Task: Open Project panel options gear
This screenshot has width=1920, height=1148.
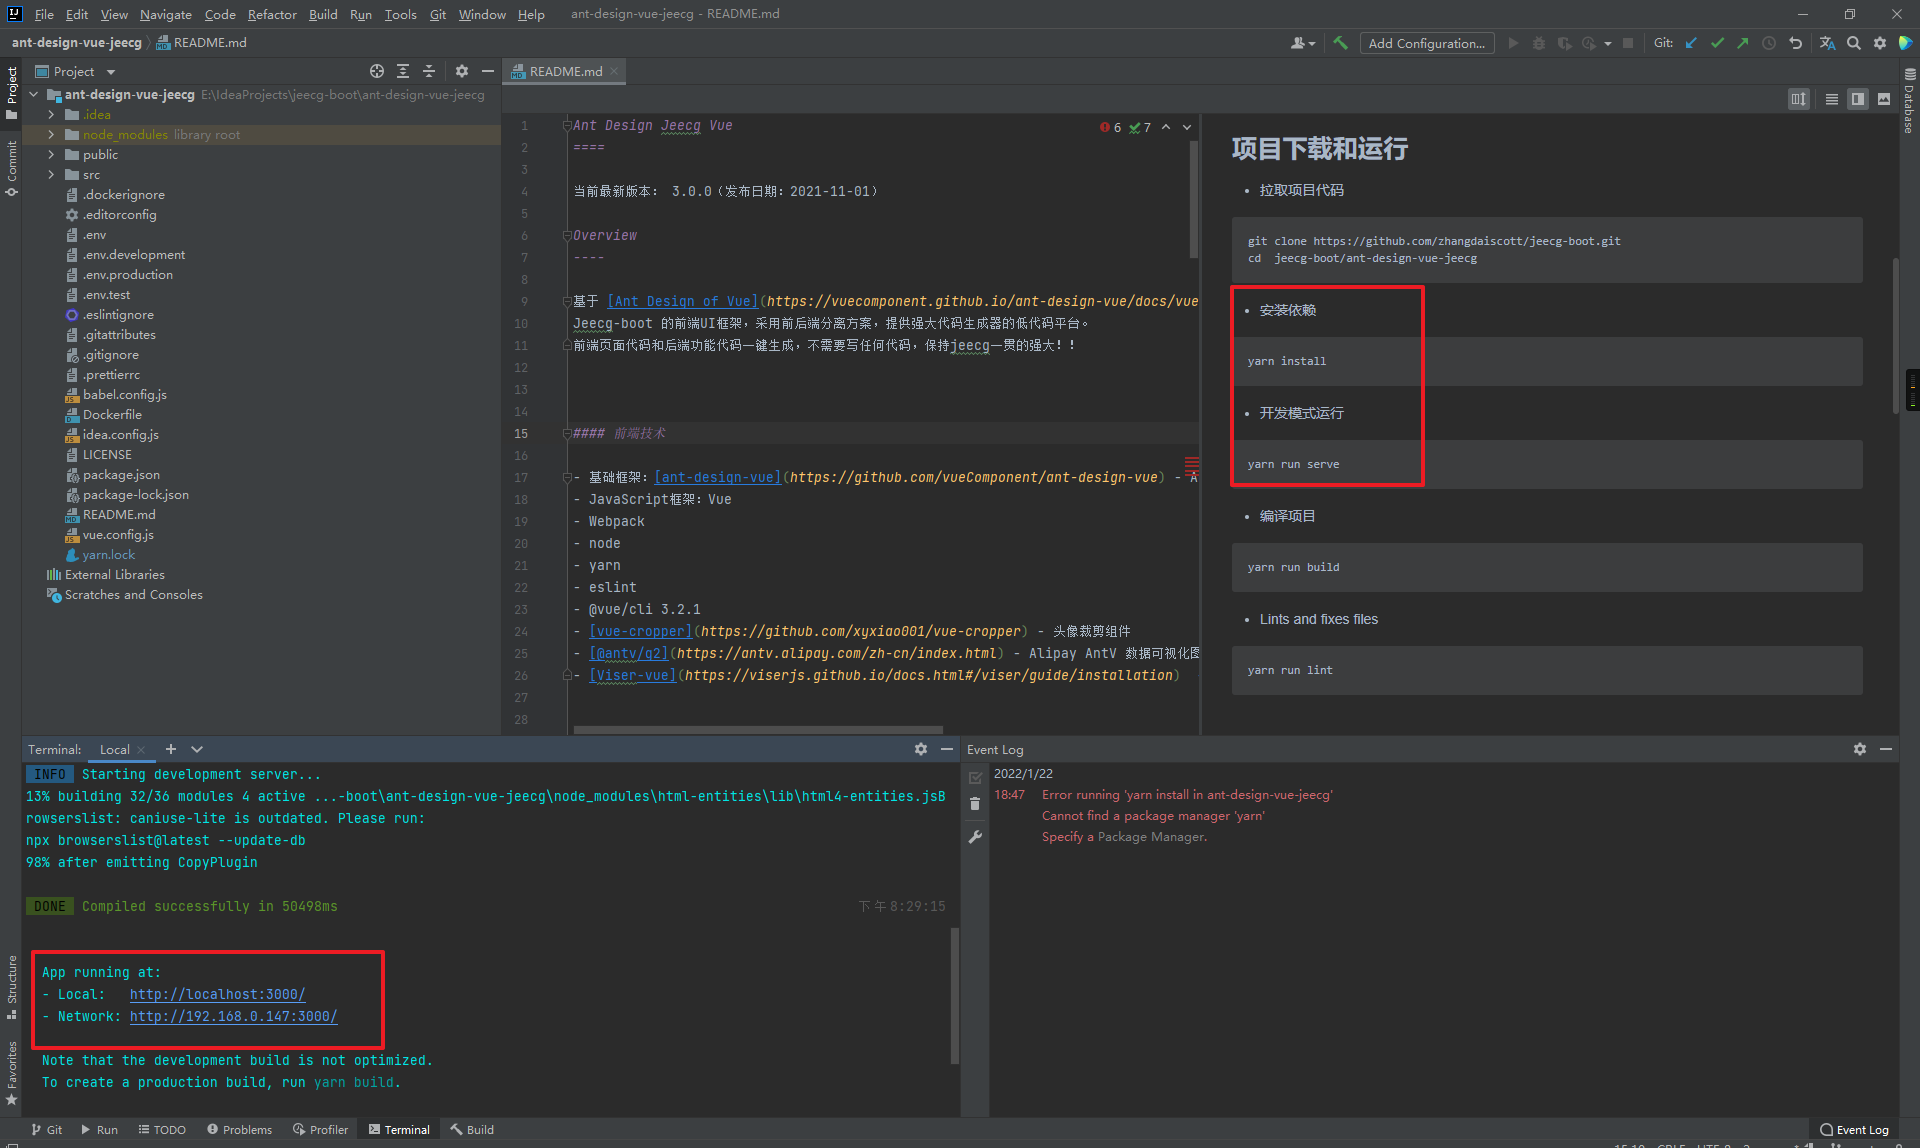Action: coord(461,71)
